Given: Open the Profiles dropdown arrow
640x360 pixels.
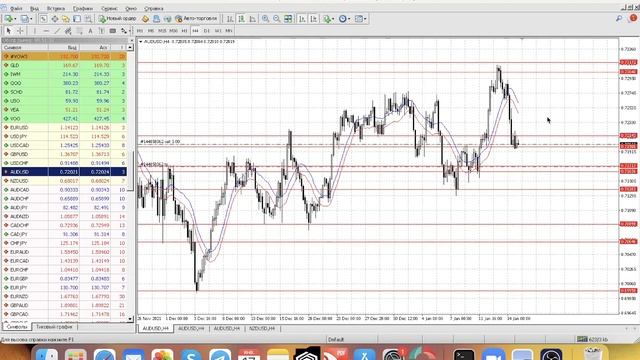Looking at the screenshot, I should (x=31, y=19).
